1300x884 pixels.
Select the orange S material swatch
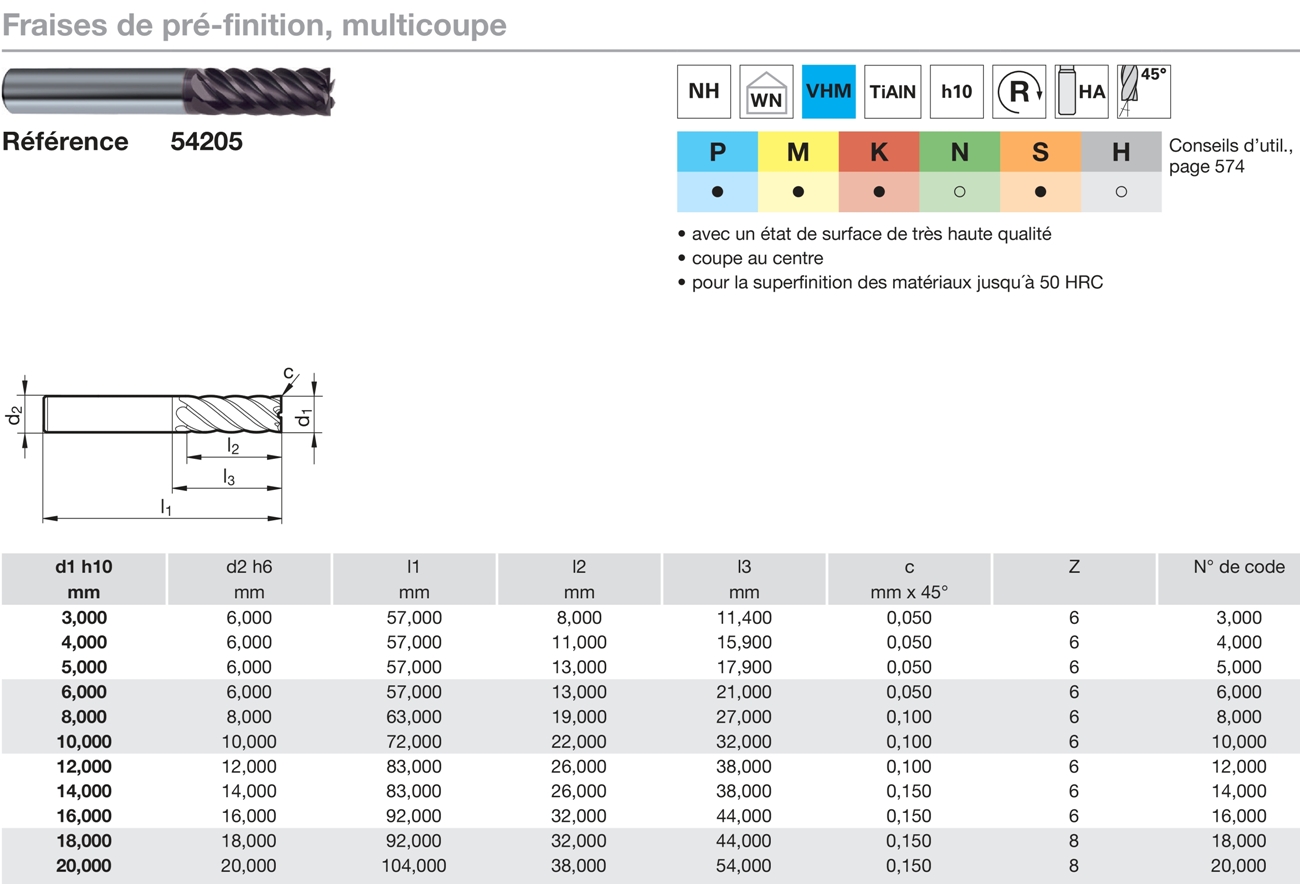(x=1041, y=152)
